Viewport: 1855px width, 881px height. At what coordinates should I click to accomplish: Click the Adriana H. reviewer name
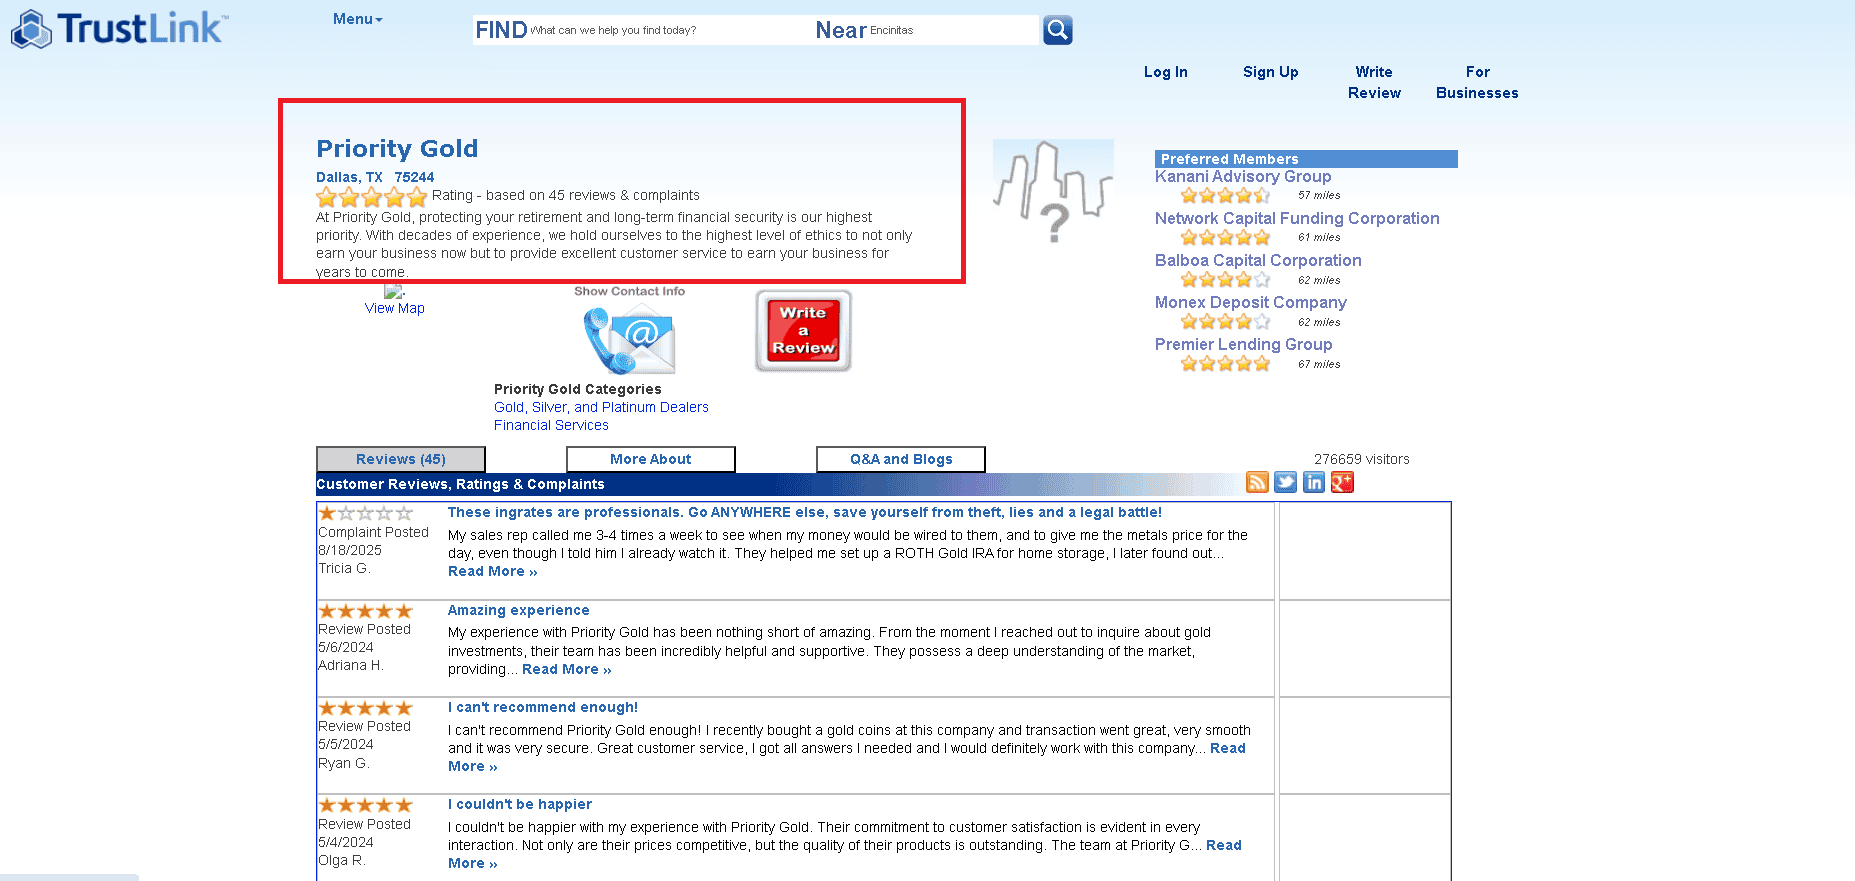(x=351, y=665)
